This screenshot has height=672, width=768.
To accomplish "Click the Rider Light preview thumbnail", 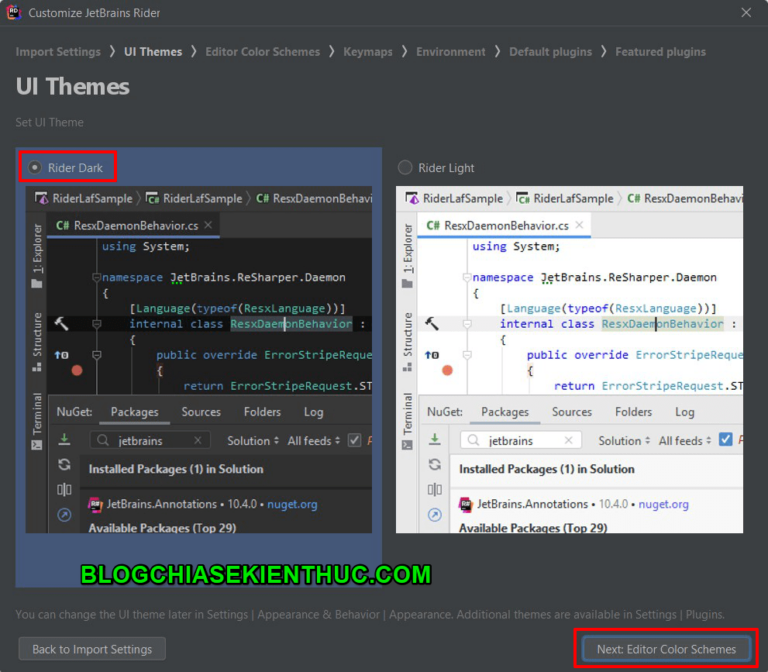I will coord(569,360).
